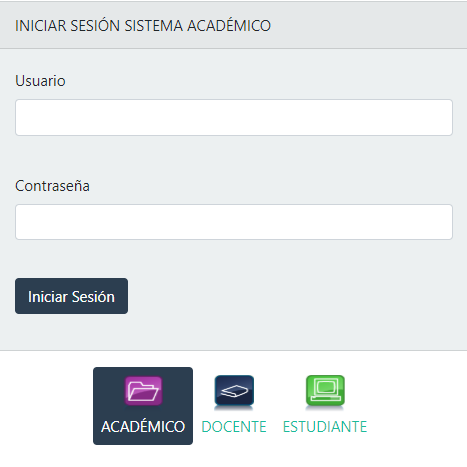The image size is (467, 467).
Task: Choose the Estudiante option below the login panel
Action: pos(325,406)
